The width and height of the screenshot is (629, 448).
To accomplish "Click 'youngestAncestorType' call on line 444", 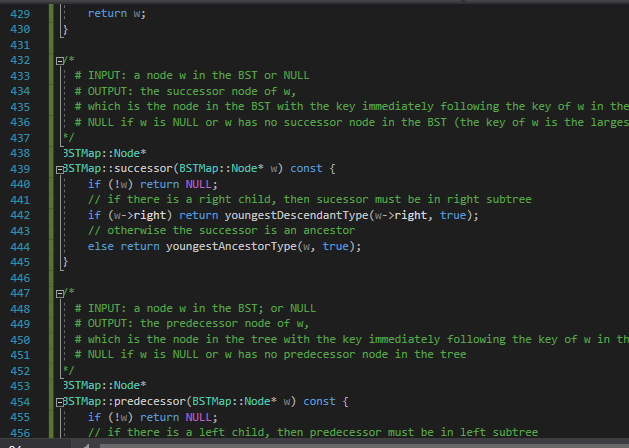I will [x=231, y=246].
